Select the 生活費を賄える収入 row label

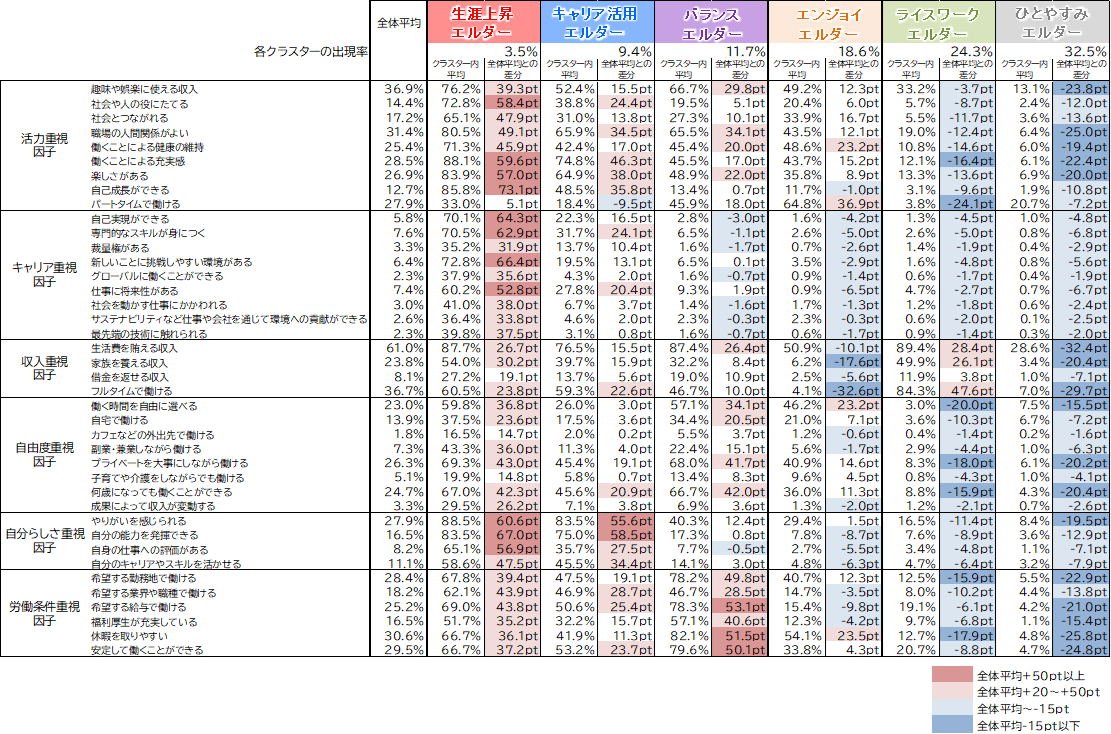135,349
